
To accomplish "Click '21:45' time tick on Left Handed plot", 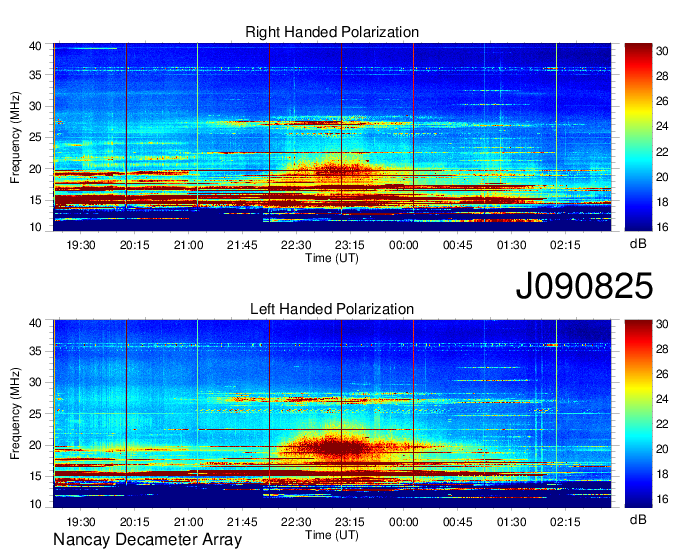I will coord(242,522).
